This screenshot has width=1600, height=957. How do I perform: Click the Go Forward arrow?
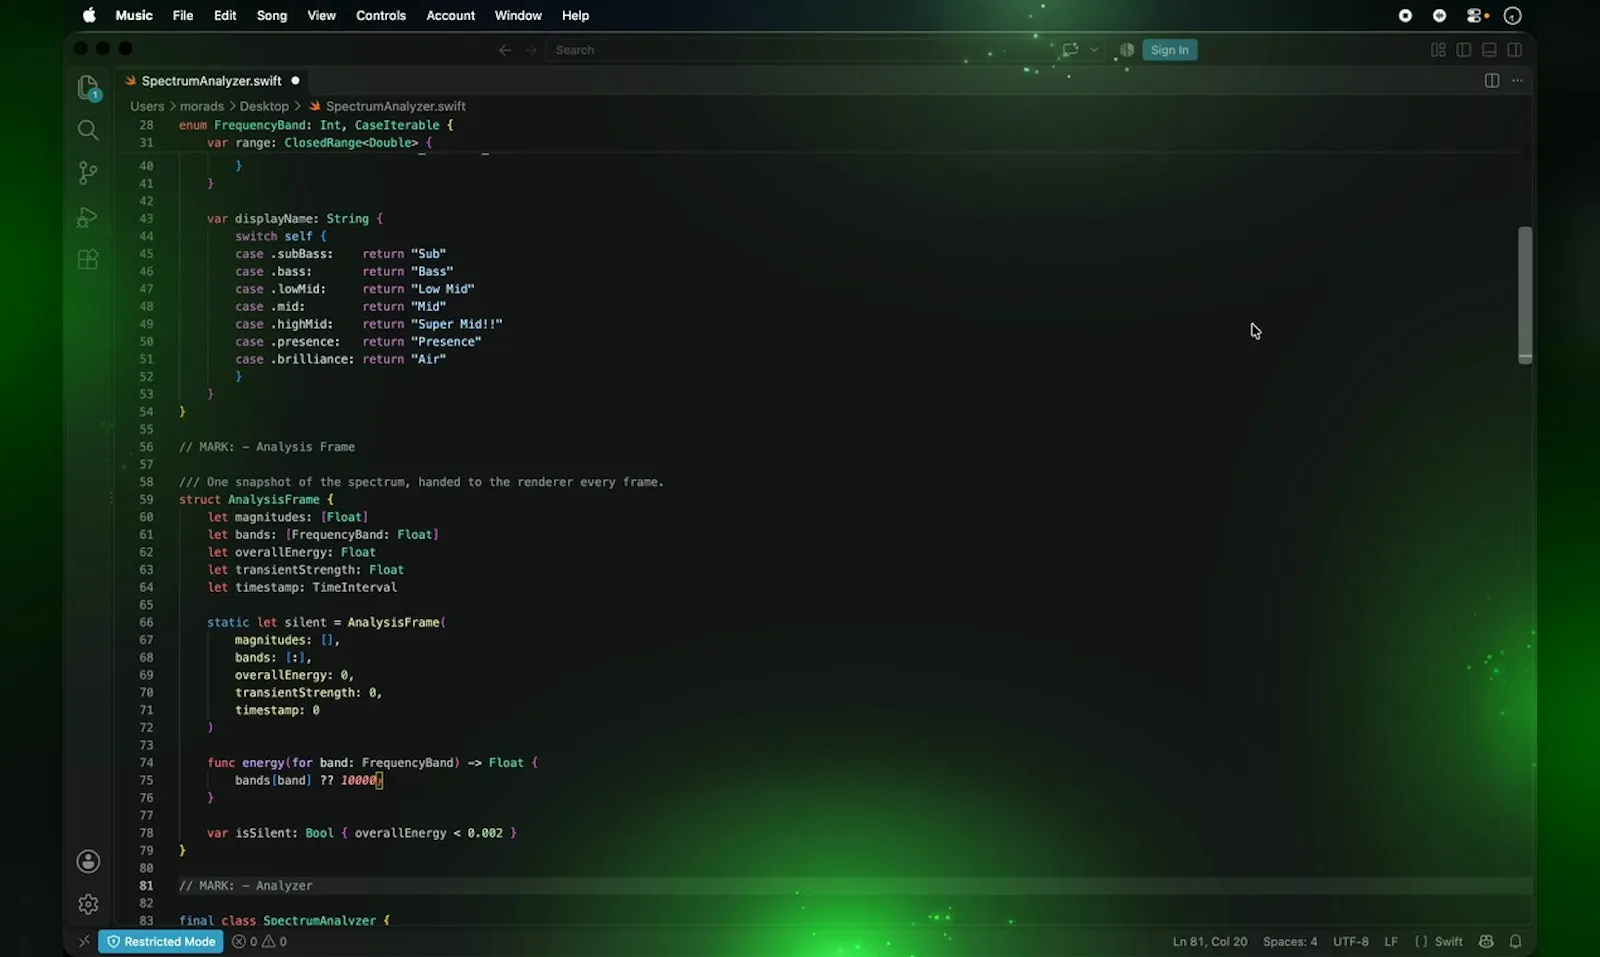pyautogui.click(x=531, y=50)
